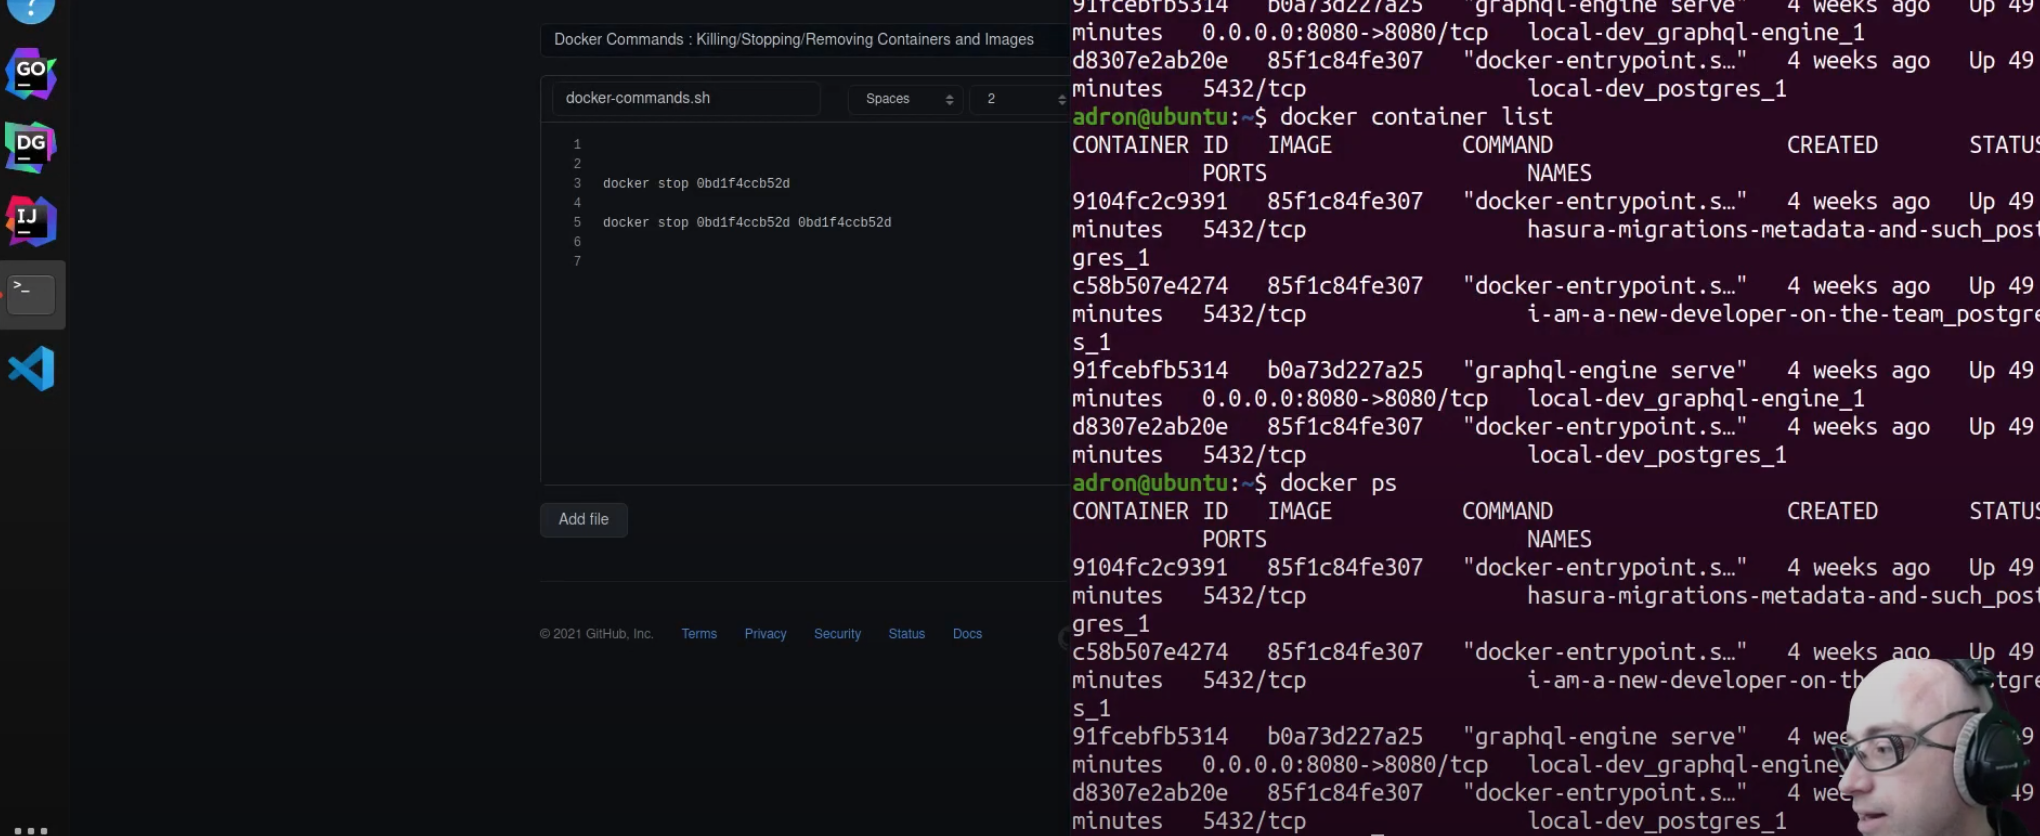This screenshot has height=836, width=2040.
Task: Edit the docker-commands.sh filename field
Action: pos(686,99)
